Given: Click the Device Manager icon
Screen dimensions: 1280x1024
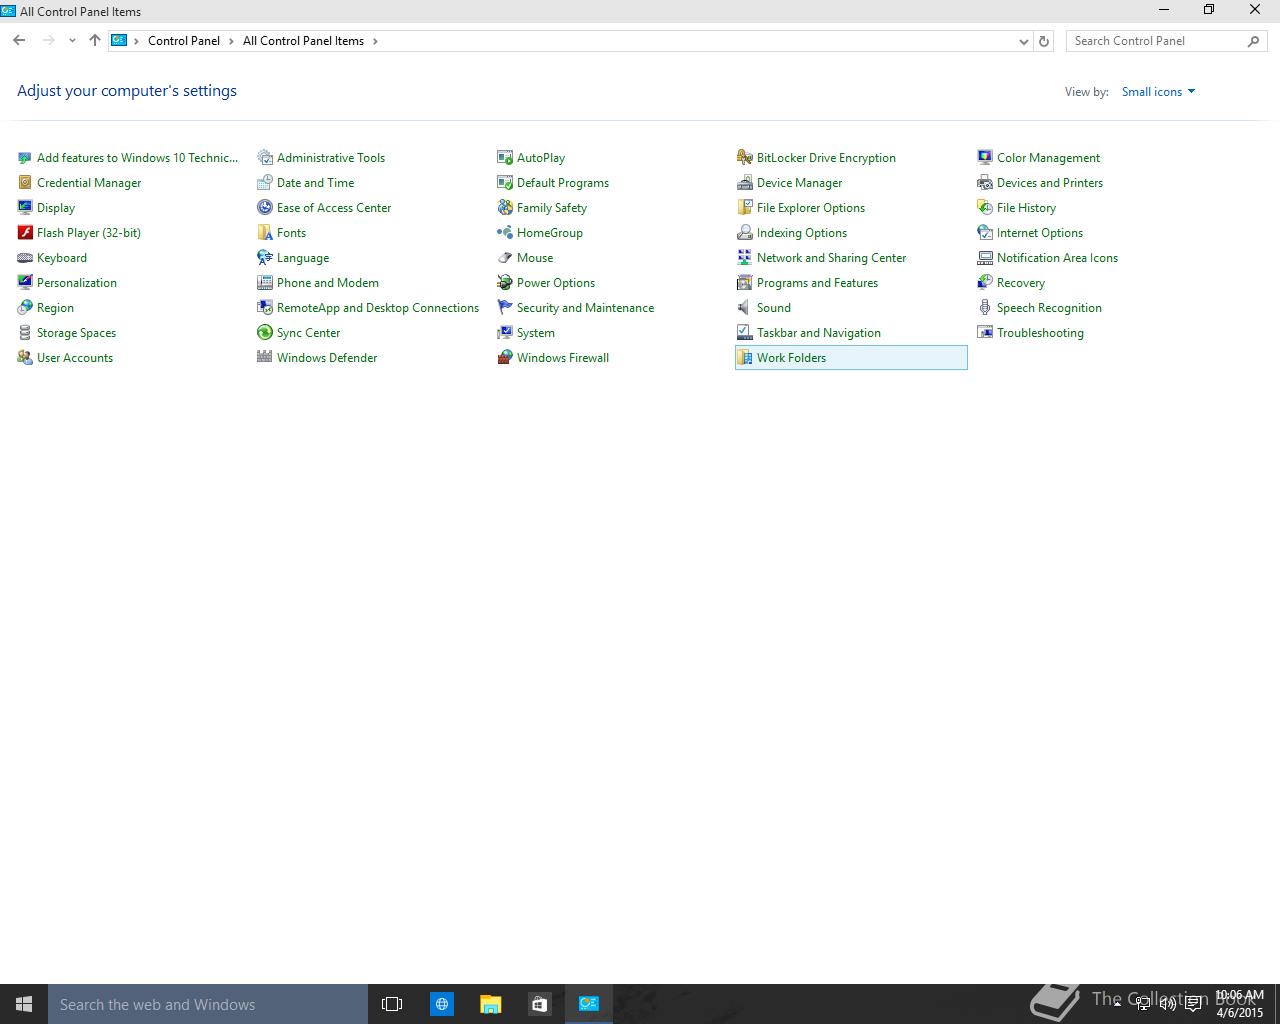Looking at the screenshot, I should click(x=745, y=182).
